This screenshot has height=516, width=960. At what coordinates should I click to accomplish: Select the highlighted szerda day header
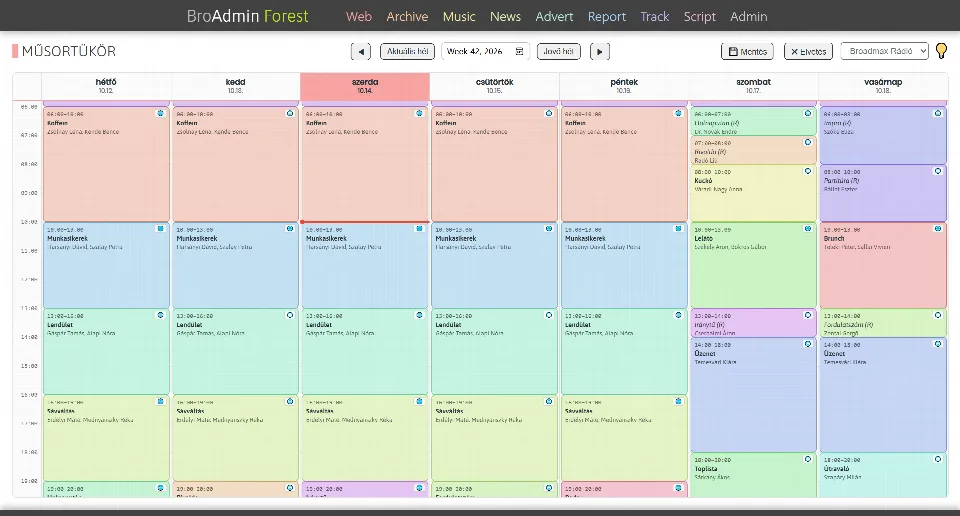click(365, 86)
